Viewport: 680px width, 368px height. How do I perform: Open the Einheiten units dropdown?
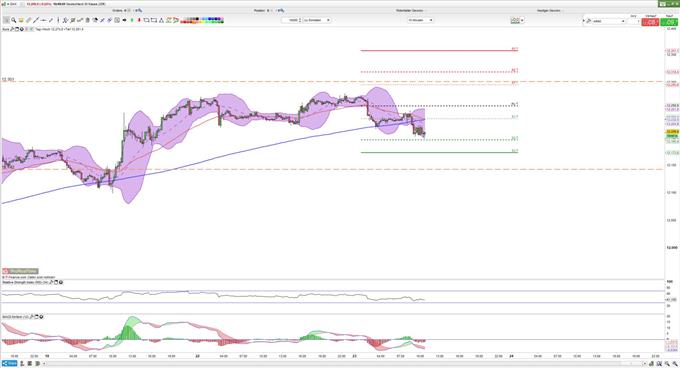(x=317, y=20)
